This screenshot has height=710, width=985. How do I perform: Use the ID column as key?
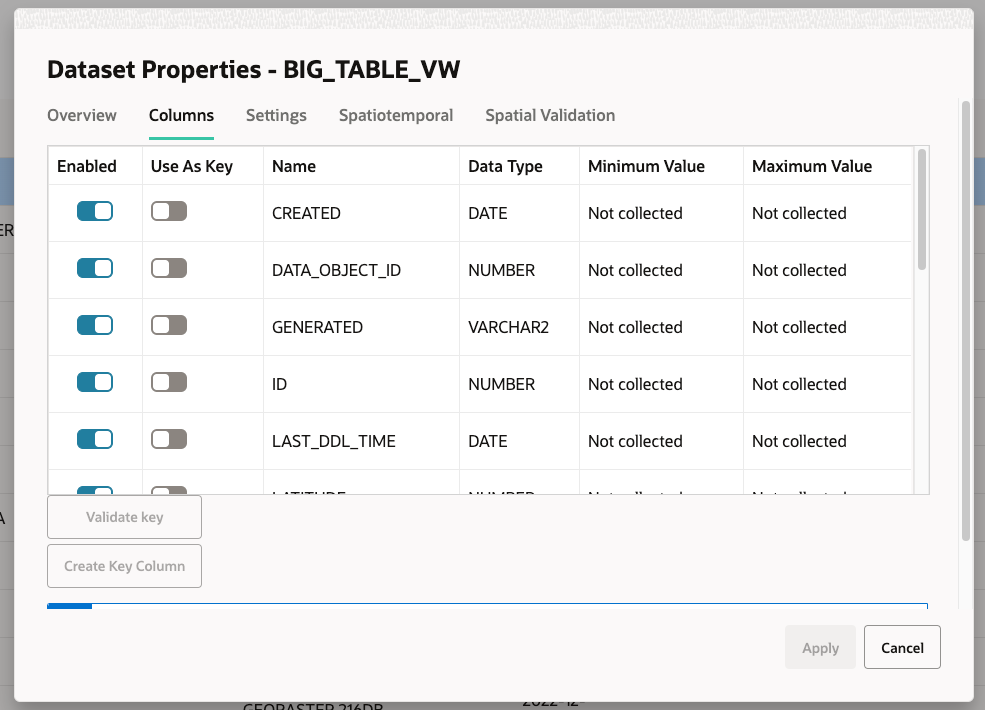(169, 382)
